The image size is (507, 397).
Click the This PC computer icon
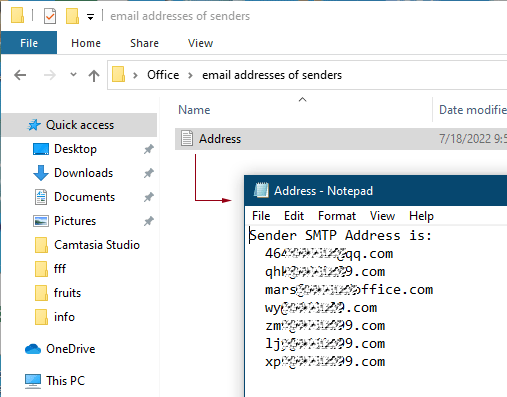[33, 381]
